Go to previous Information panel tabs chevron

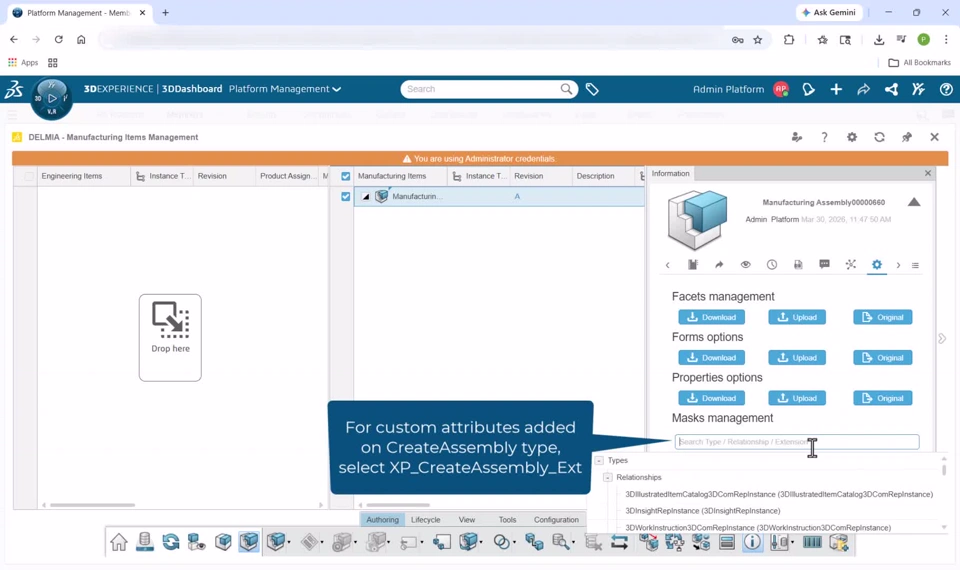point(667,265)
